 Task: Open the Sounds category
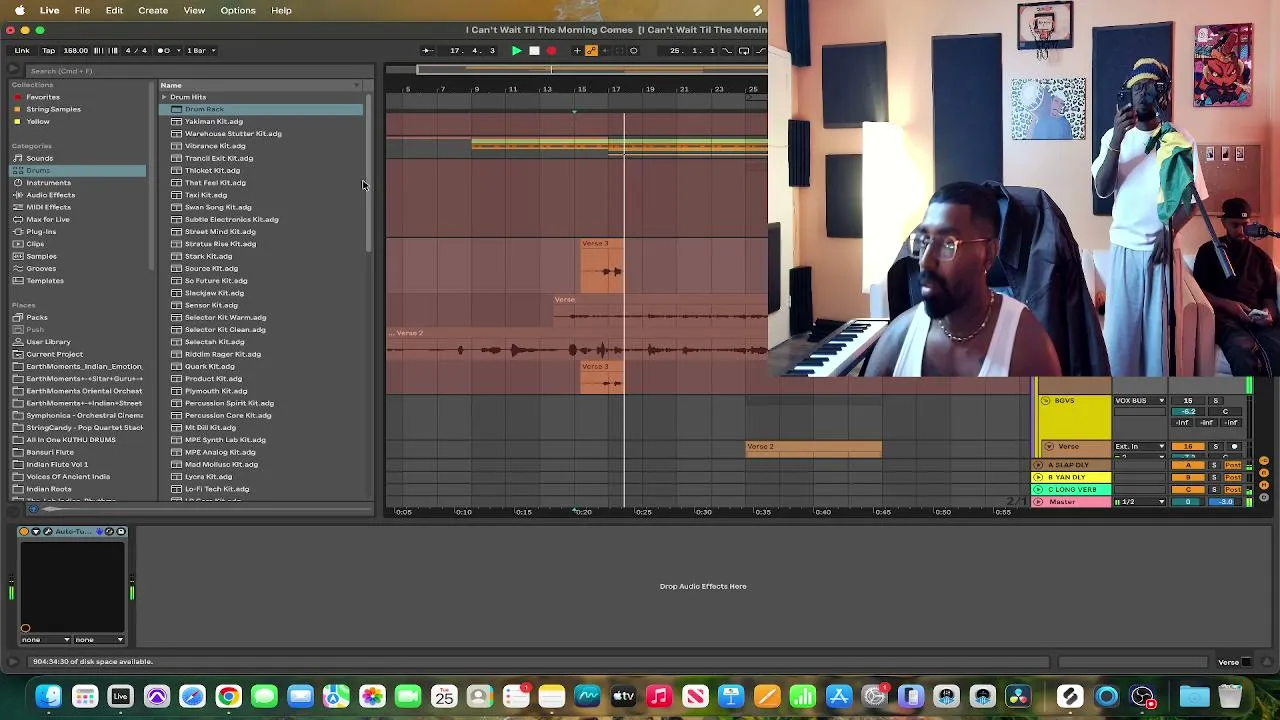pyautogui.click(x=39, y=158)
